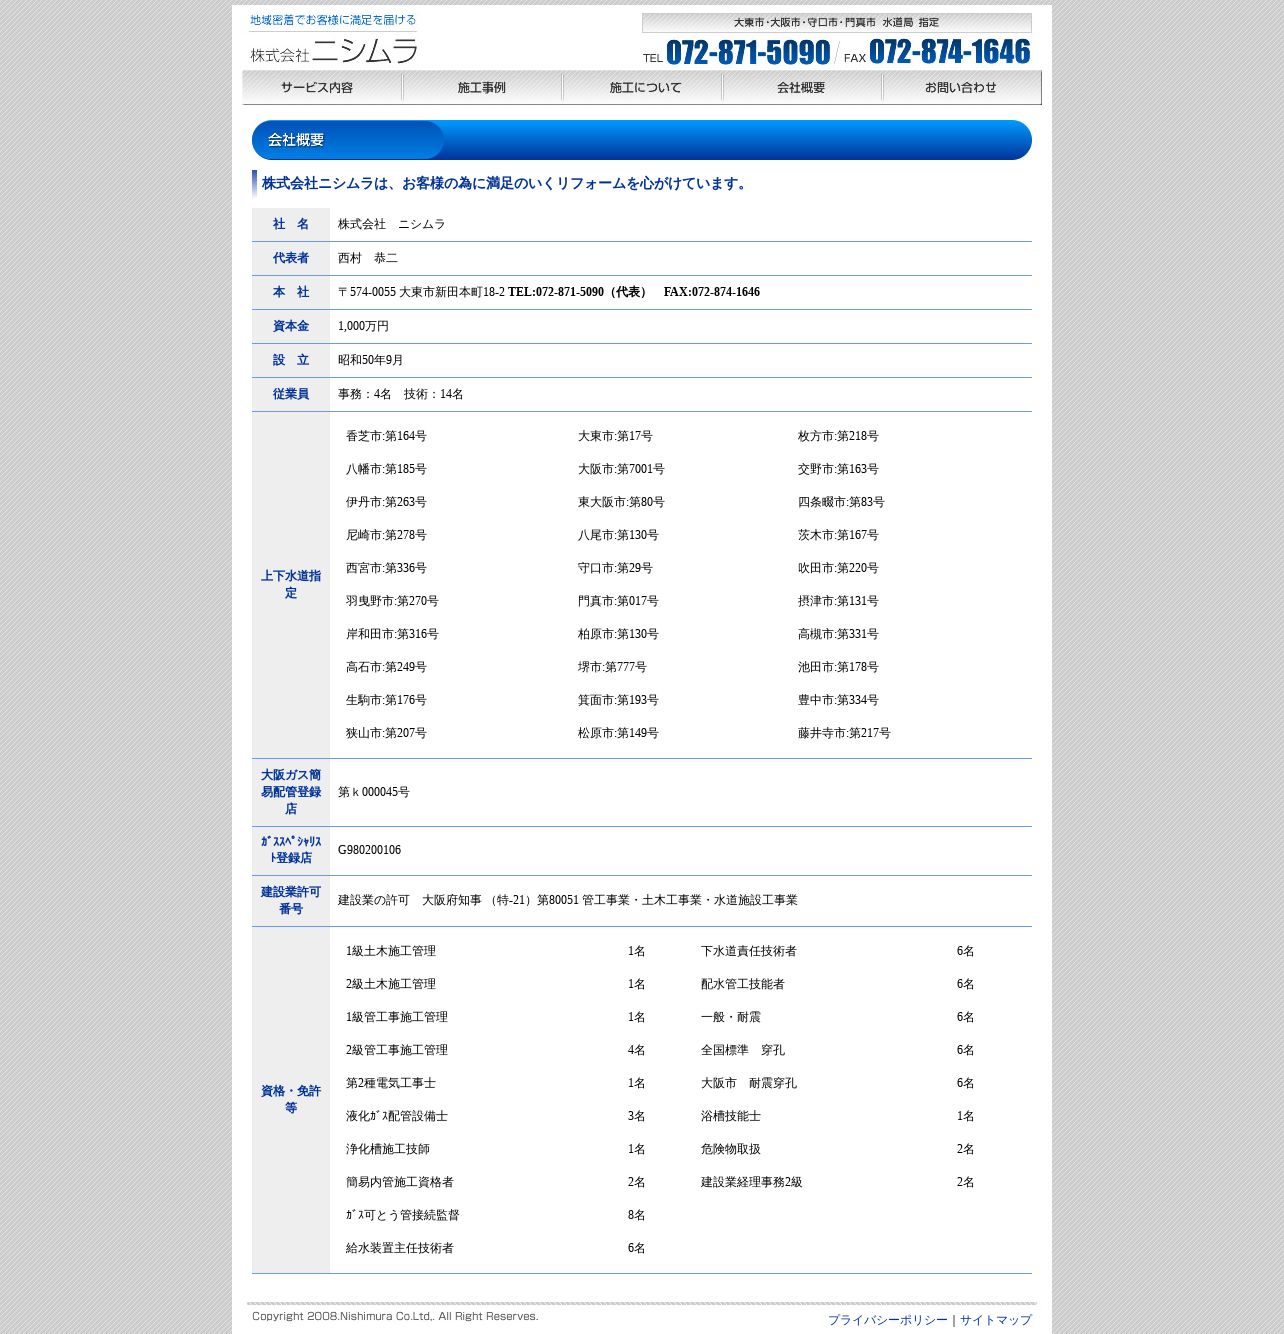The width and height of the screenshot is (1284, 1334).
Task: Select 建設業経理事務2級 qualification
Action: (x=752, y=1182)
